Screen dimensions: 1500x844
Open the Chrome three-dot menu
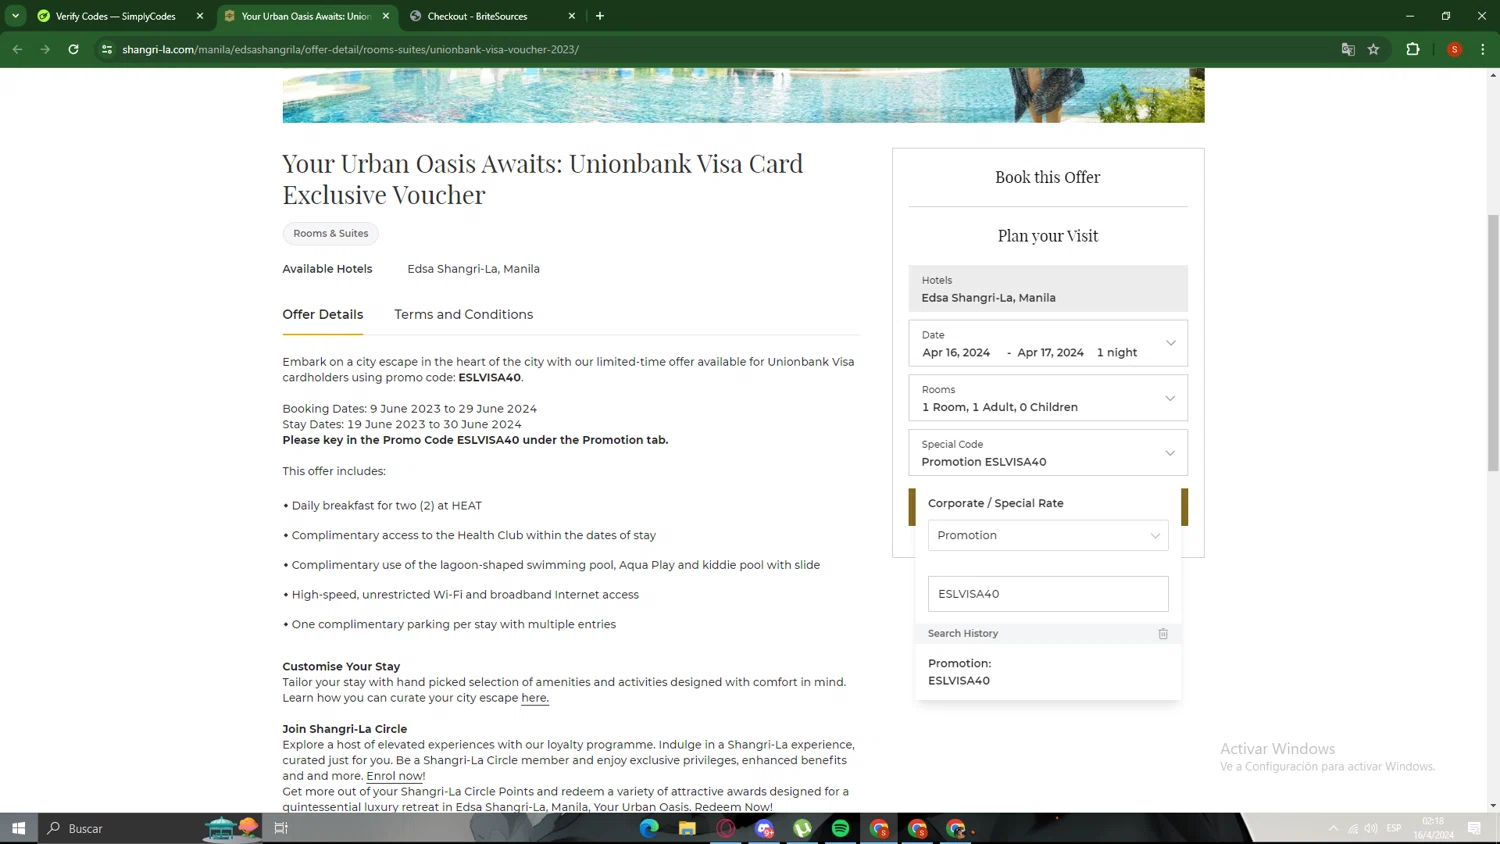tap(1483, 49)
